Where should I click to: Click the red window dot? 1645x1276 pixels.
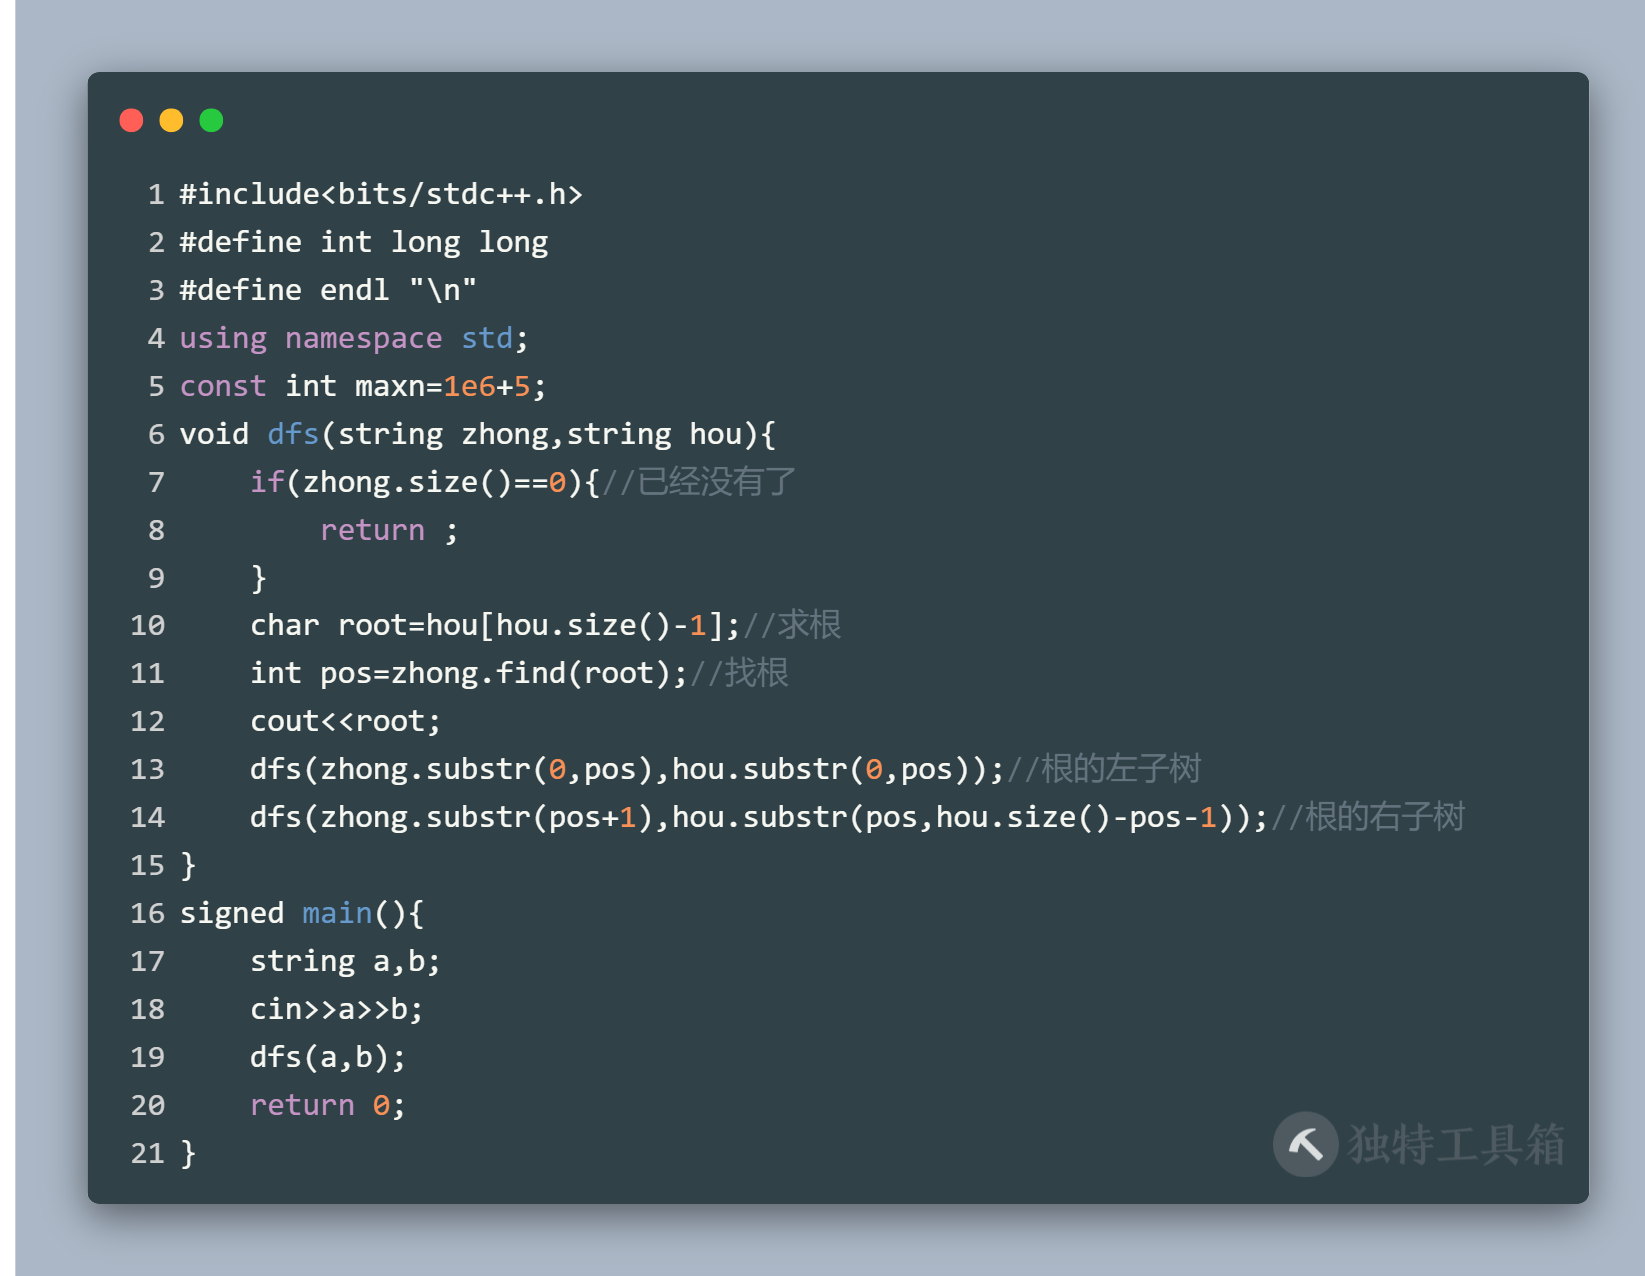pyautogui.click(x=131, y=121)
